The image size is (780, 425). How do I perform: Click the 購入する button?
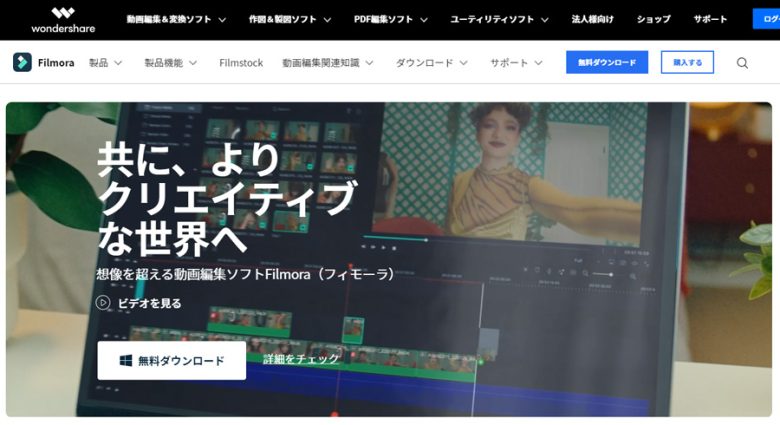687,62
